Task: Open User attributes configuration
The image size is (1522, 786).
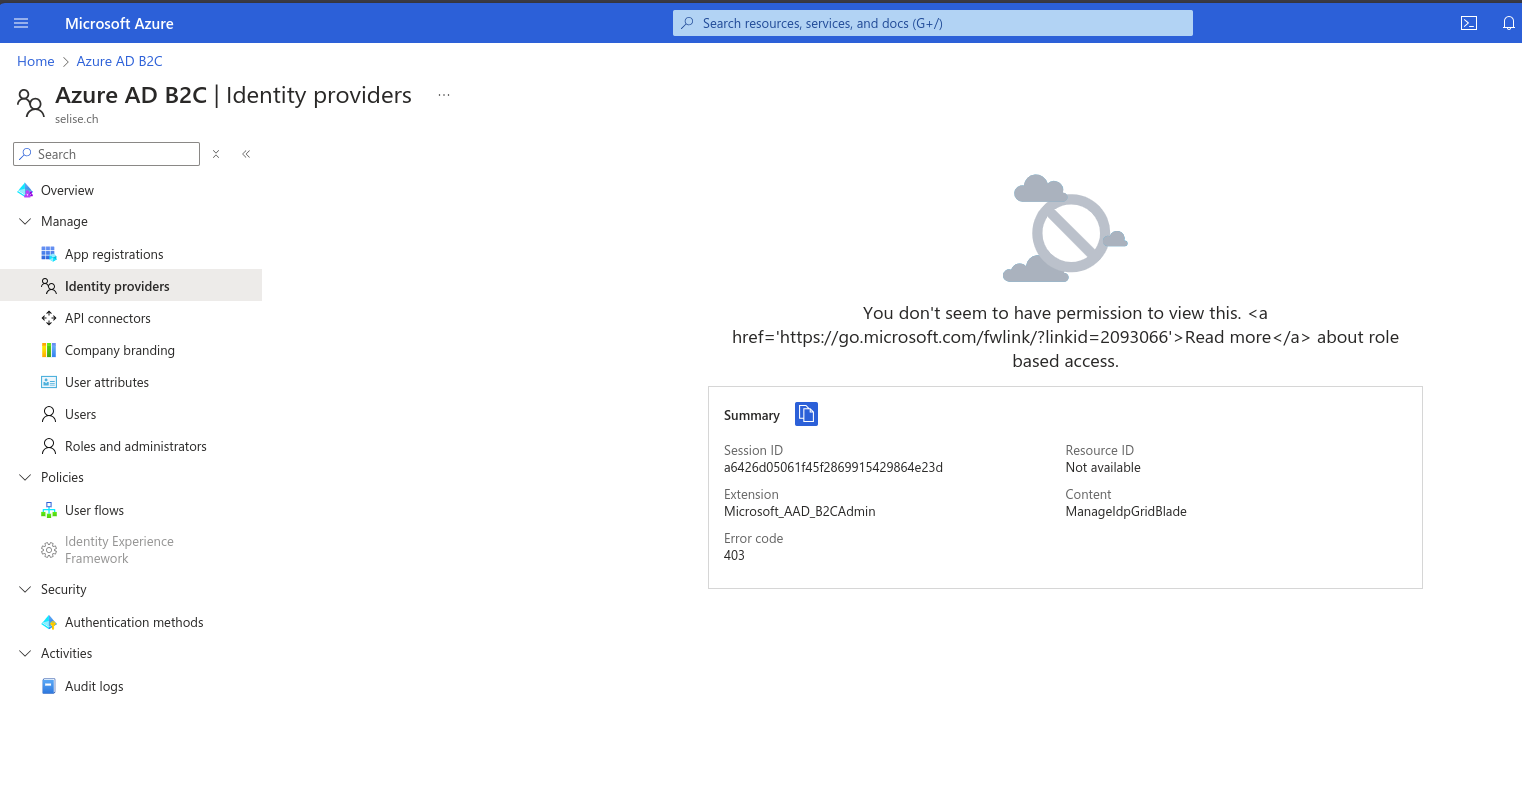Action: coord(108,382)
